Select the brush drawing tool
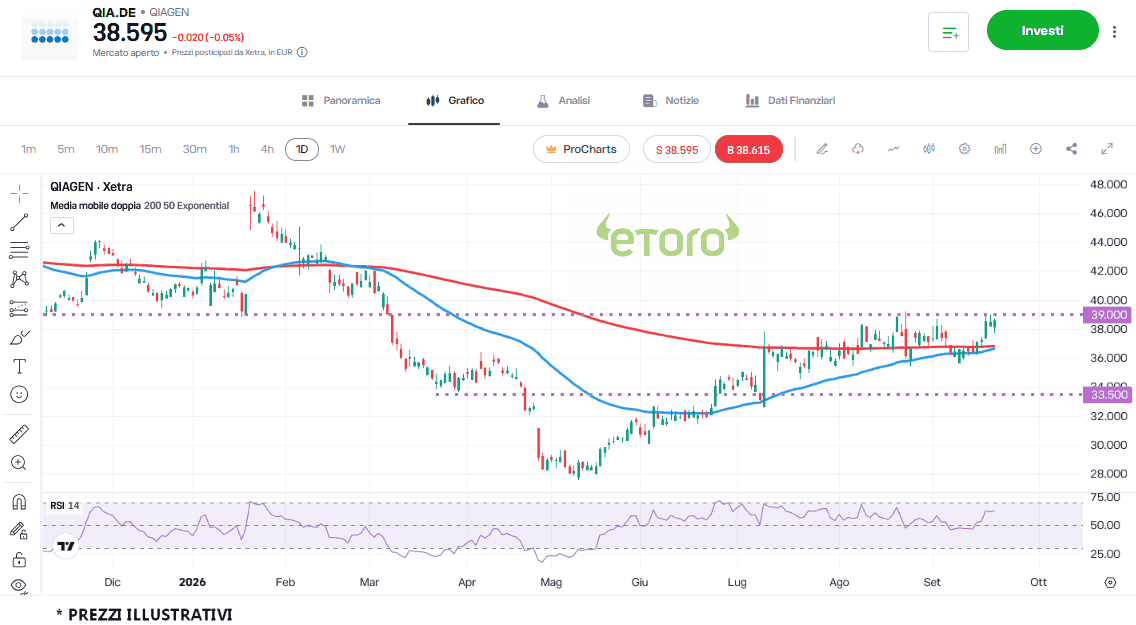The height and width of the screenshot is (625, 1136). coord(20,337)
